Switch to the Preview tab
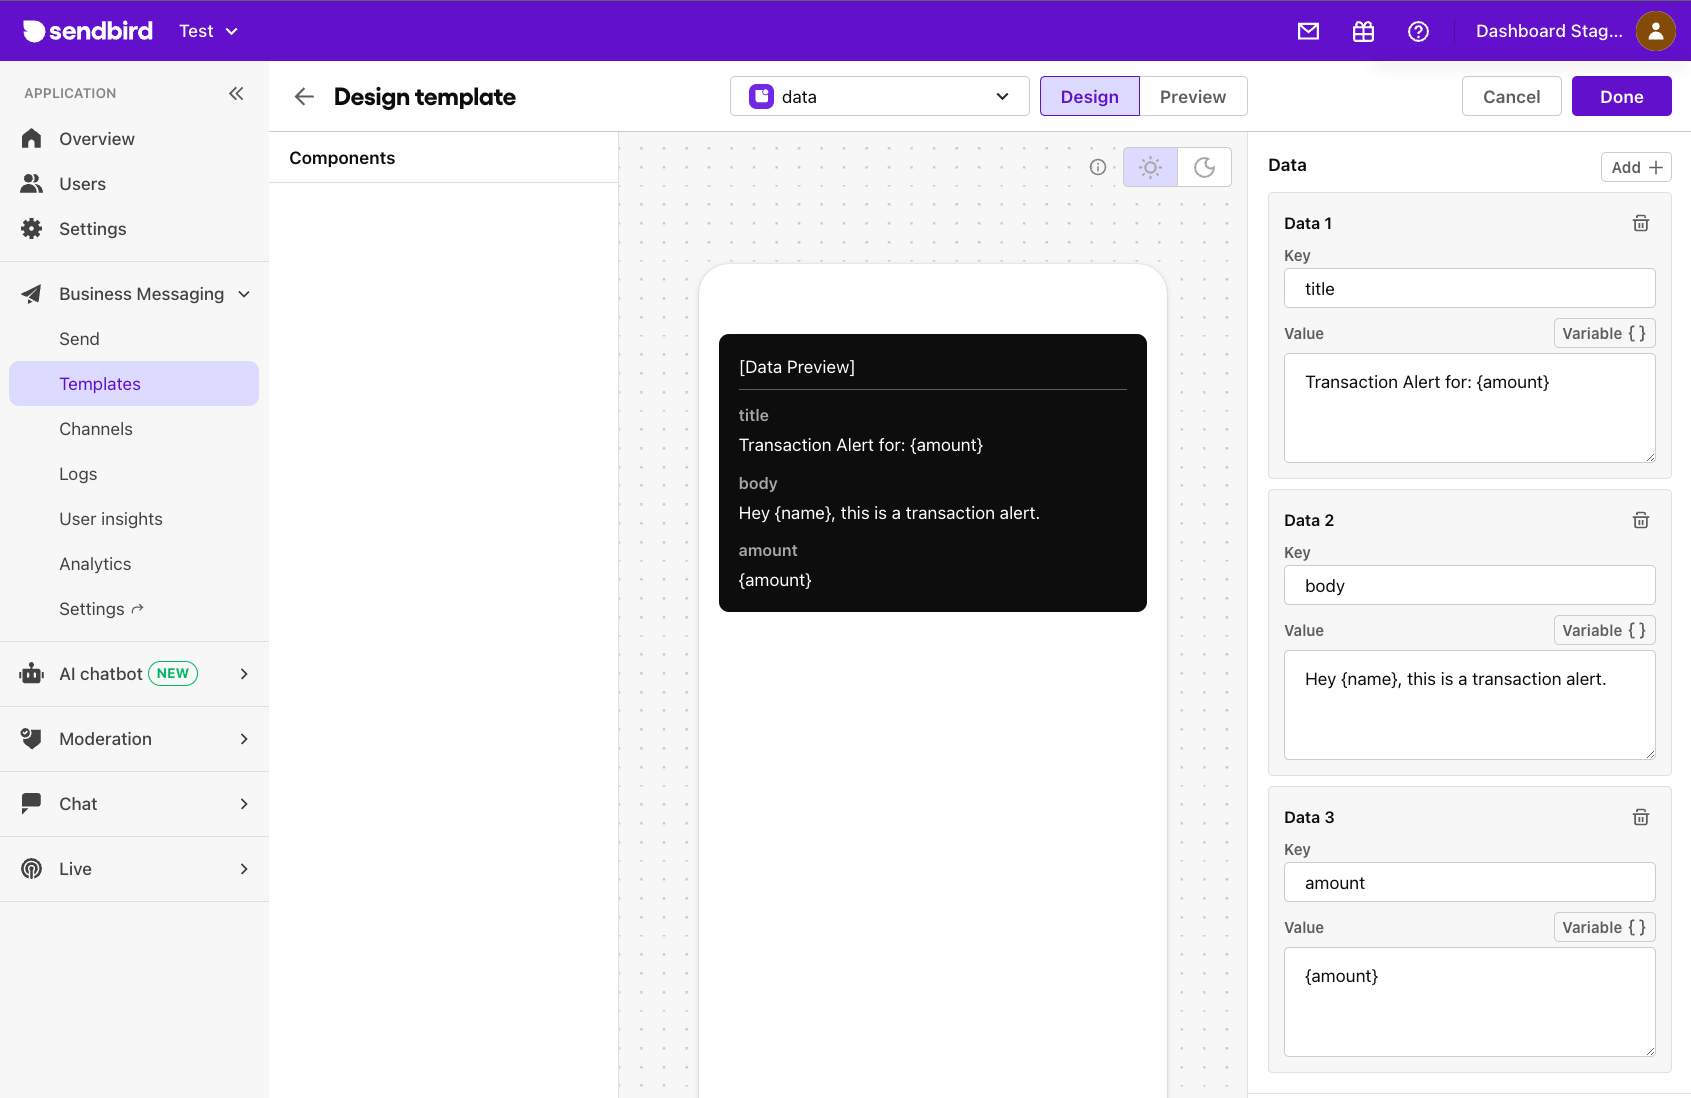 pos(1193,96)
